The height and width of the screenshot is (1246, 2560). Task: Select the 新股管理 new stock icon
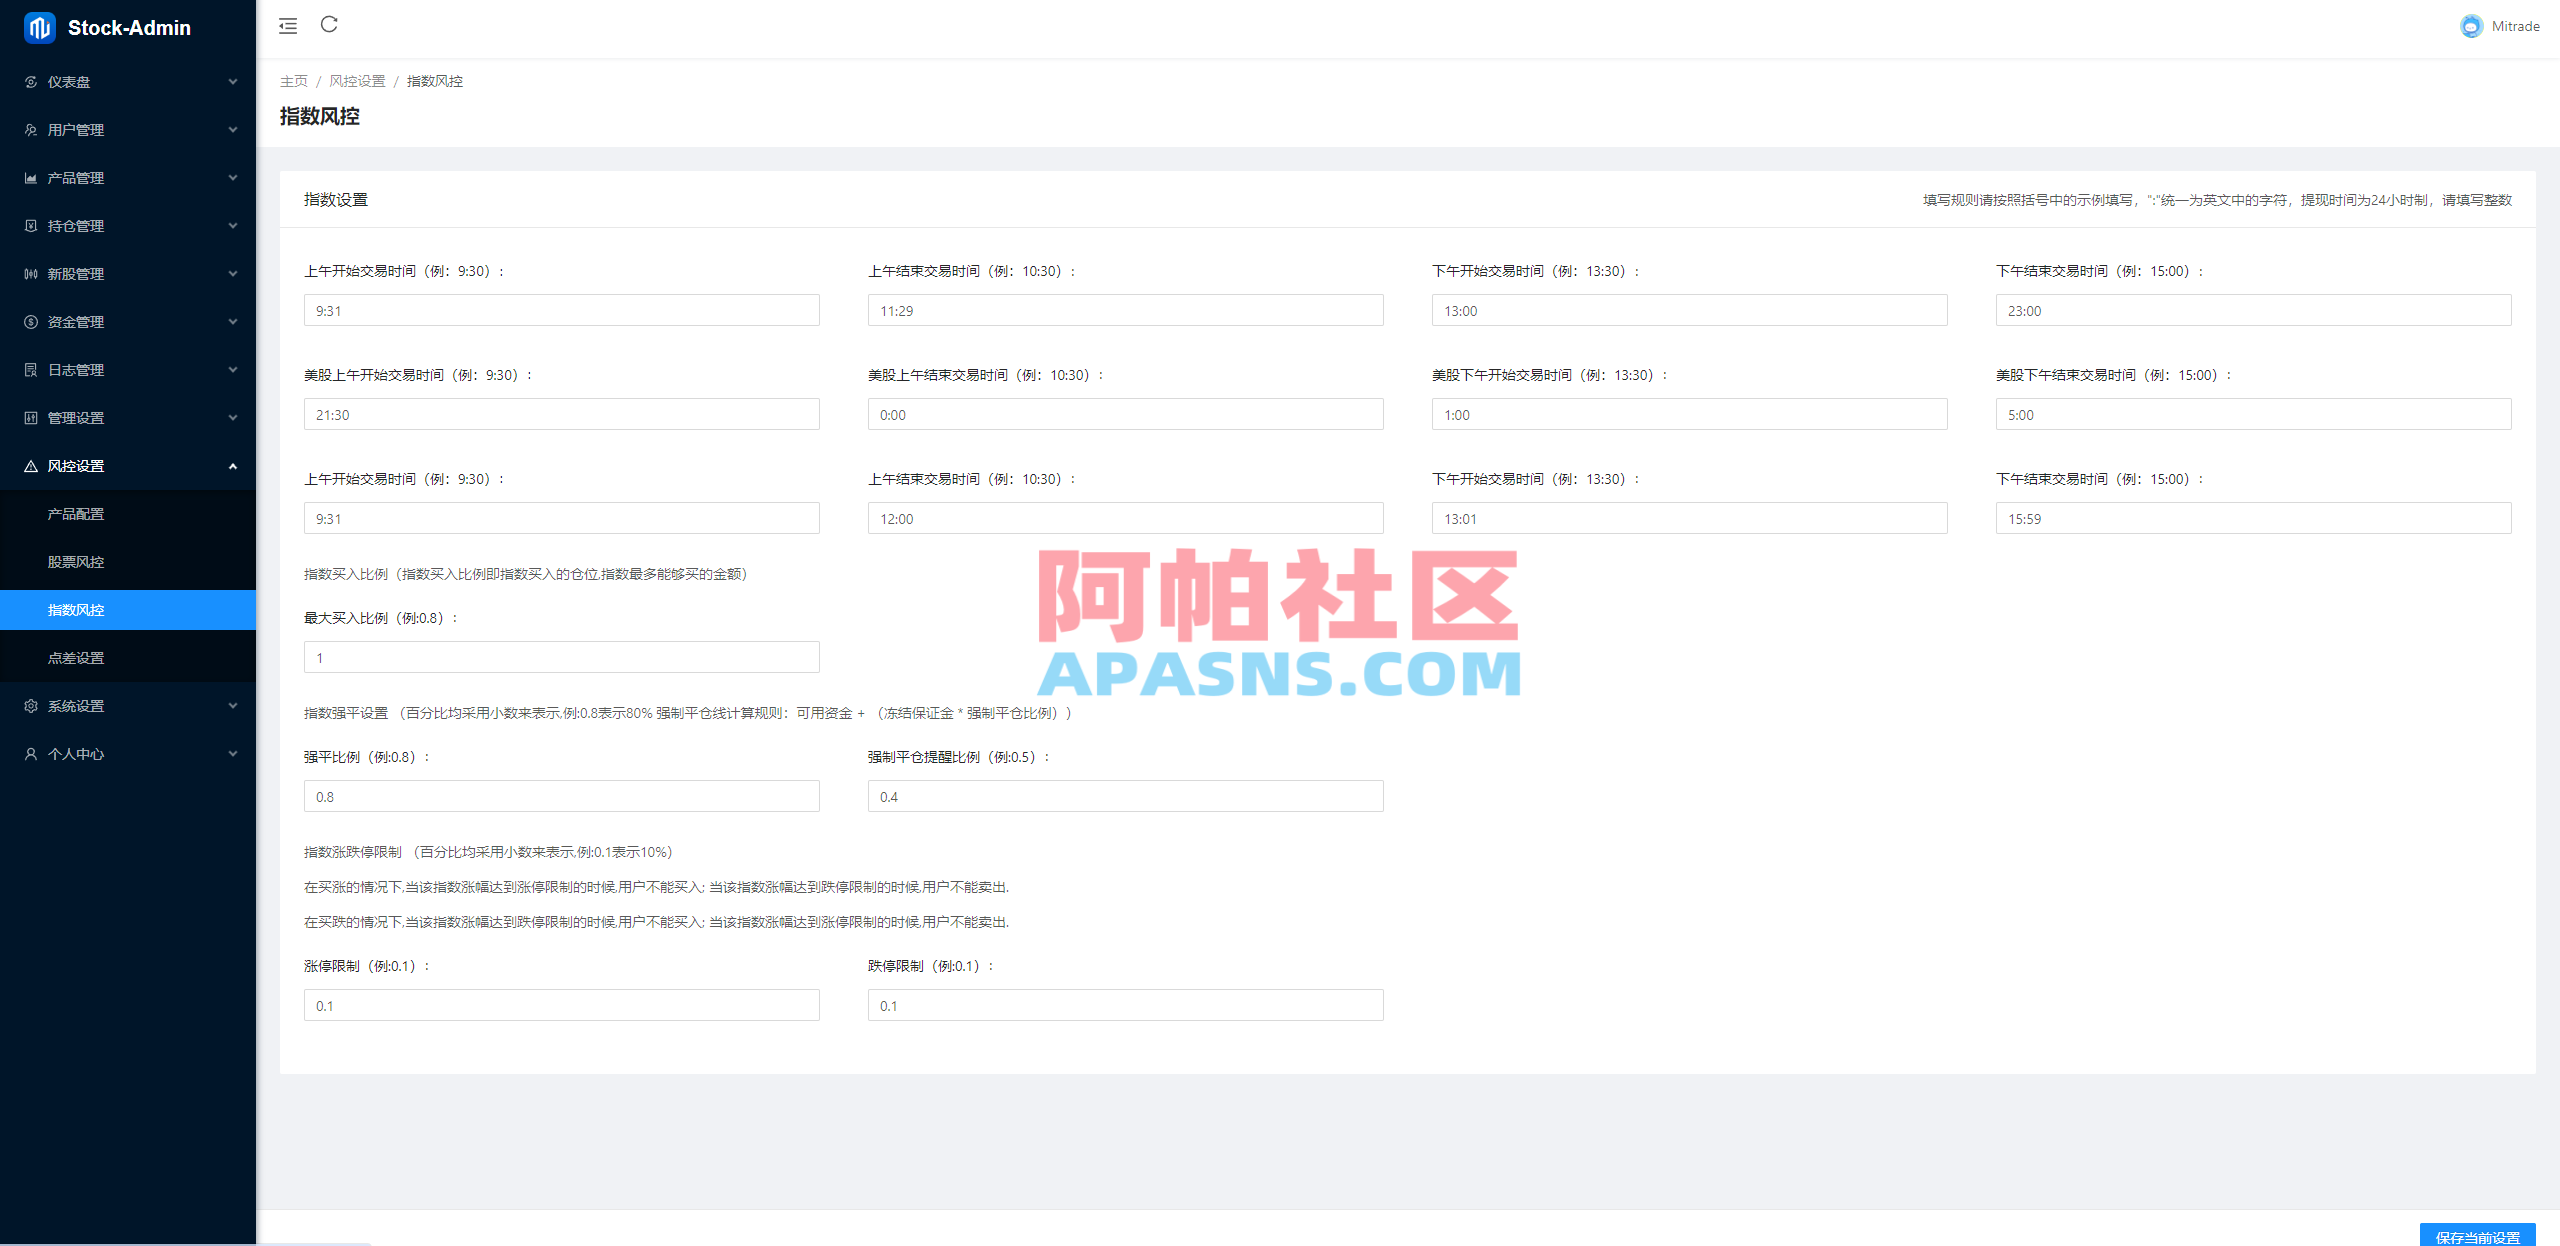tap(30, 273)
